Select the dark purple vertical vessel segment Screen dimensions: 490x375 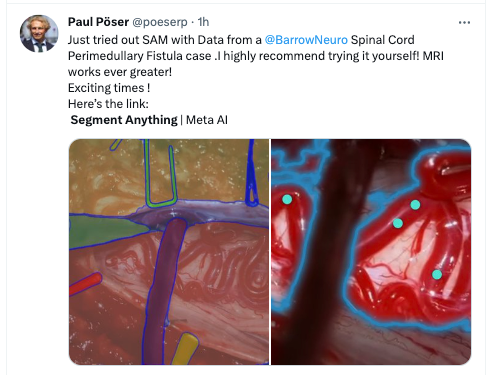point(163,290)
